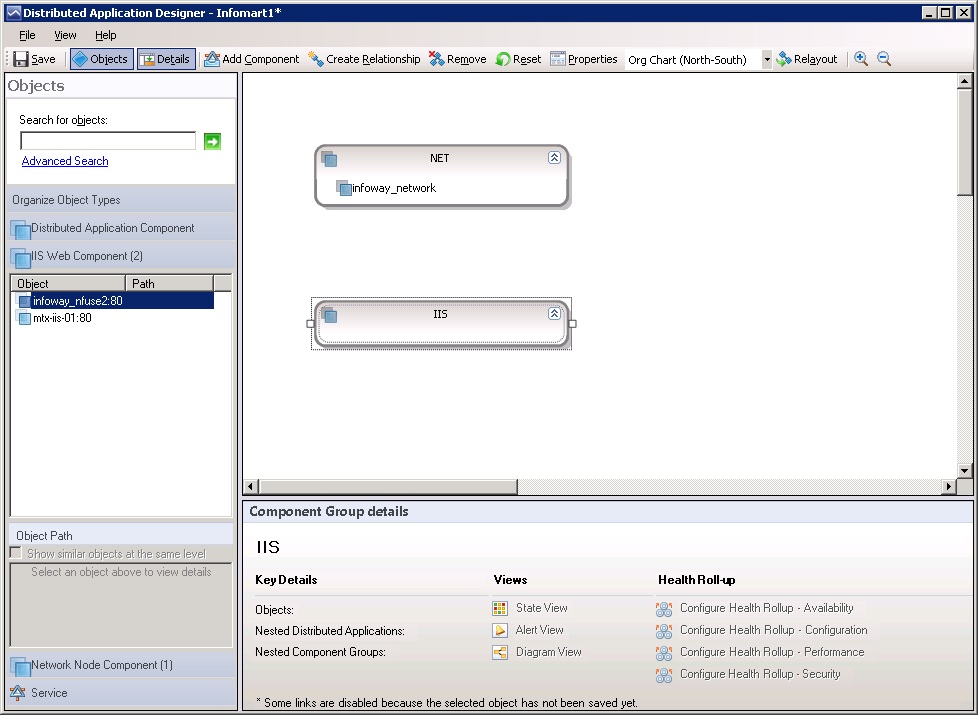This screenshot has width=978, height=715.
Task: Click the Performance rollup icon
Action: pyautogui.click(x=664, y=653)
